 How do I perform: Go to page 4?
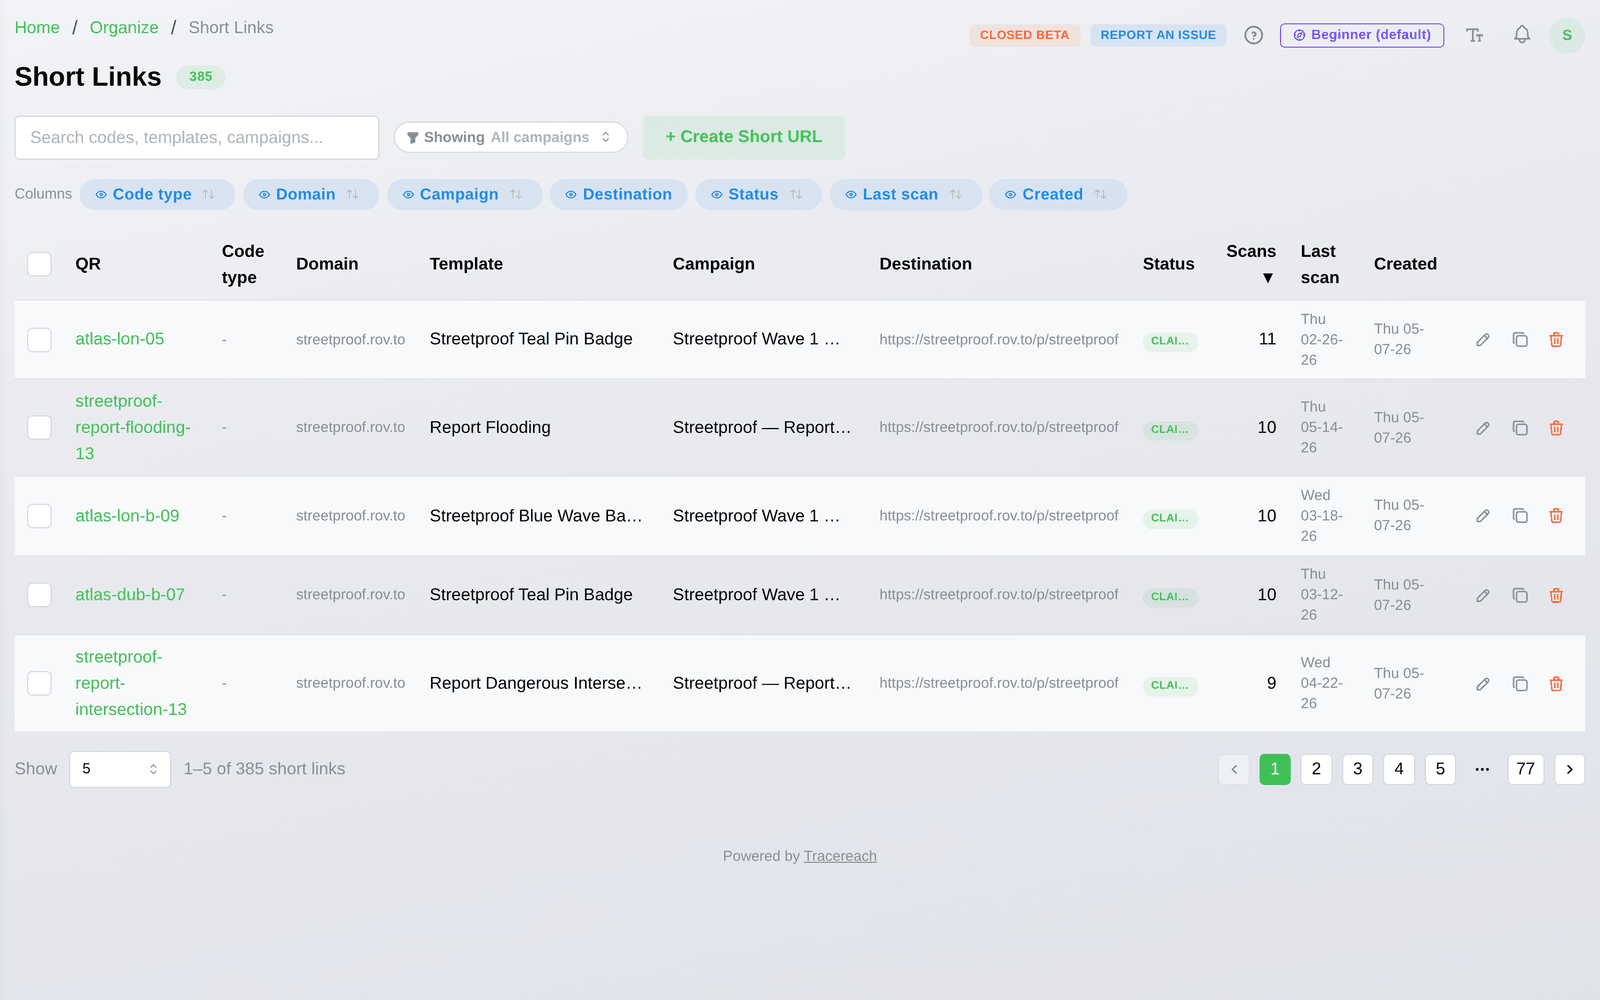pyautogui.click(x=1399, y=769)
